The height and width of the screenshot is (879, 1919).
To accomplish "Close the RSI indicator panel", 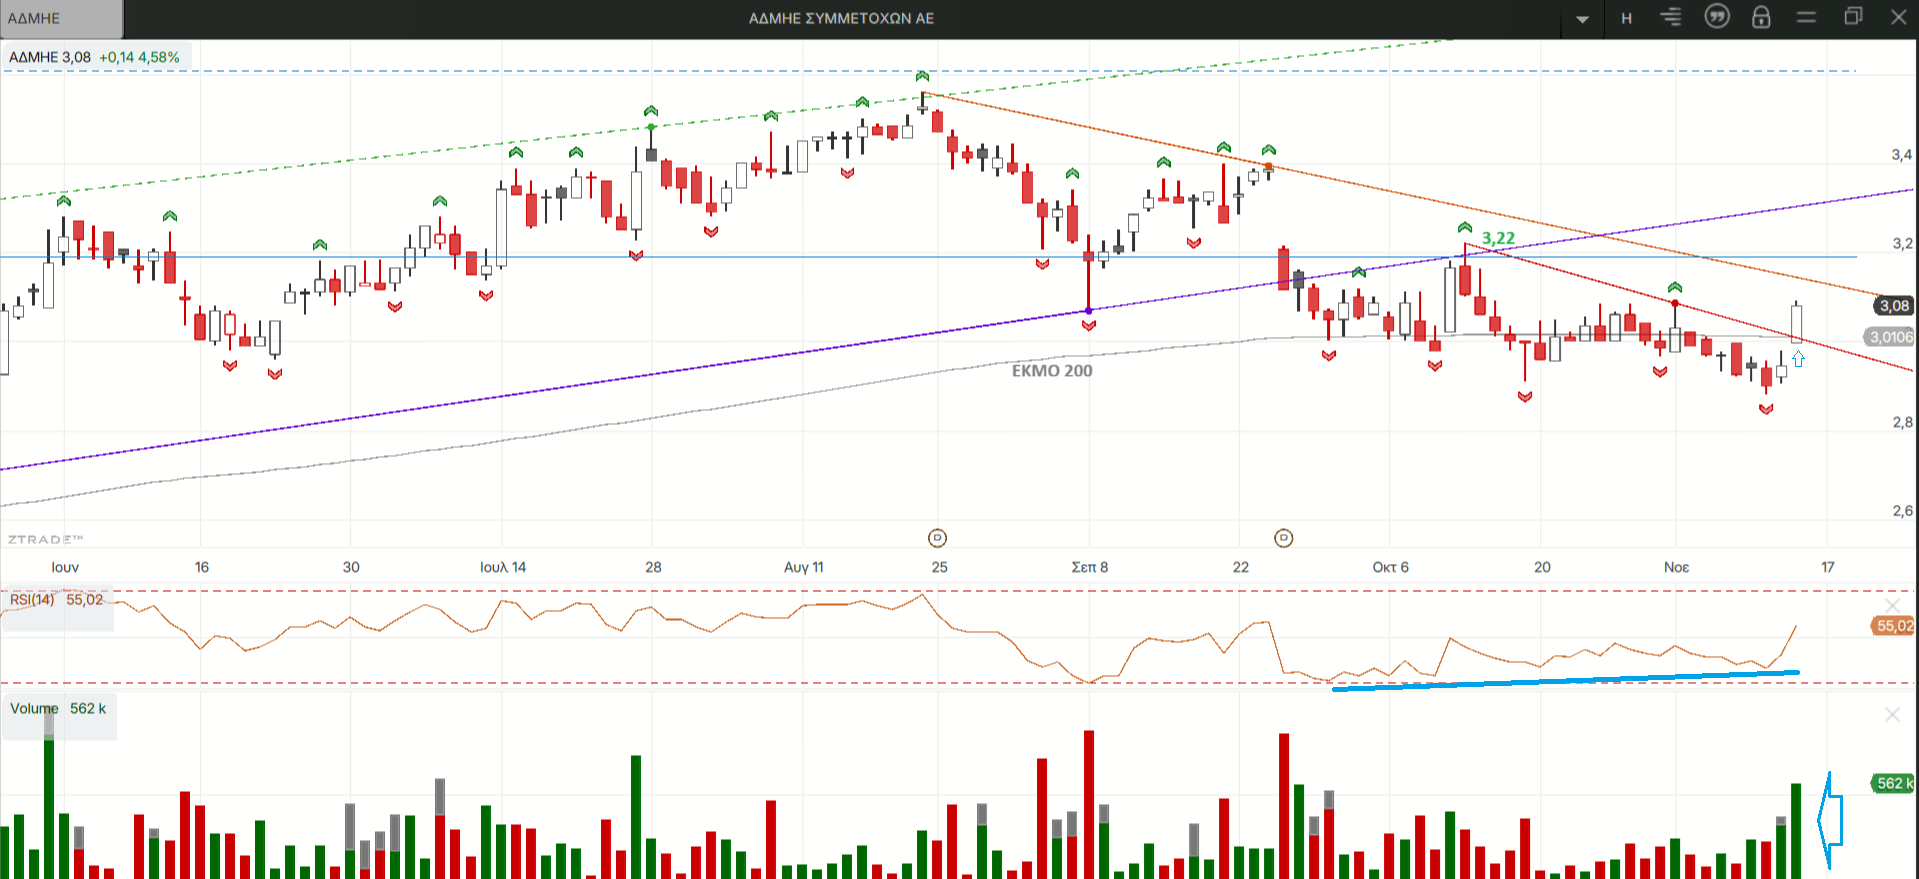I will pos(1892,606).
